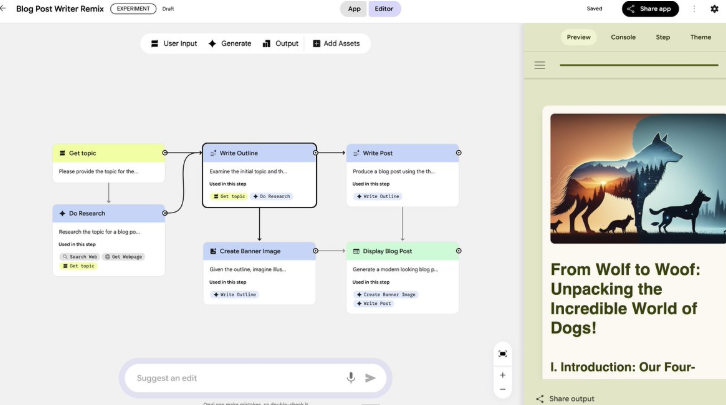
Task: Click the preview progress bar
Action: point(639,65)
